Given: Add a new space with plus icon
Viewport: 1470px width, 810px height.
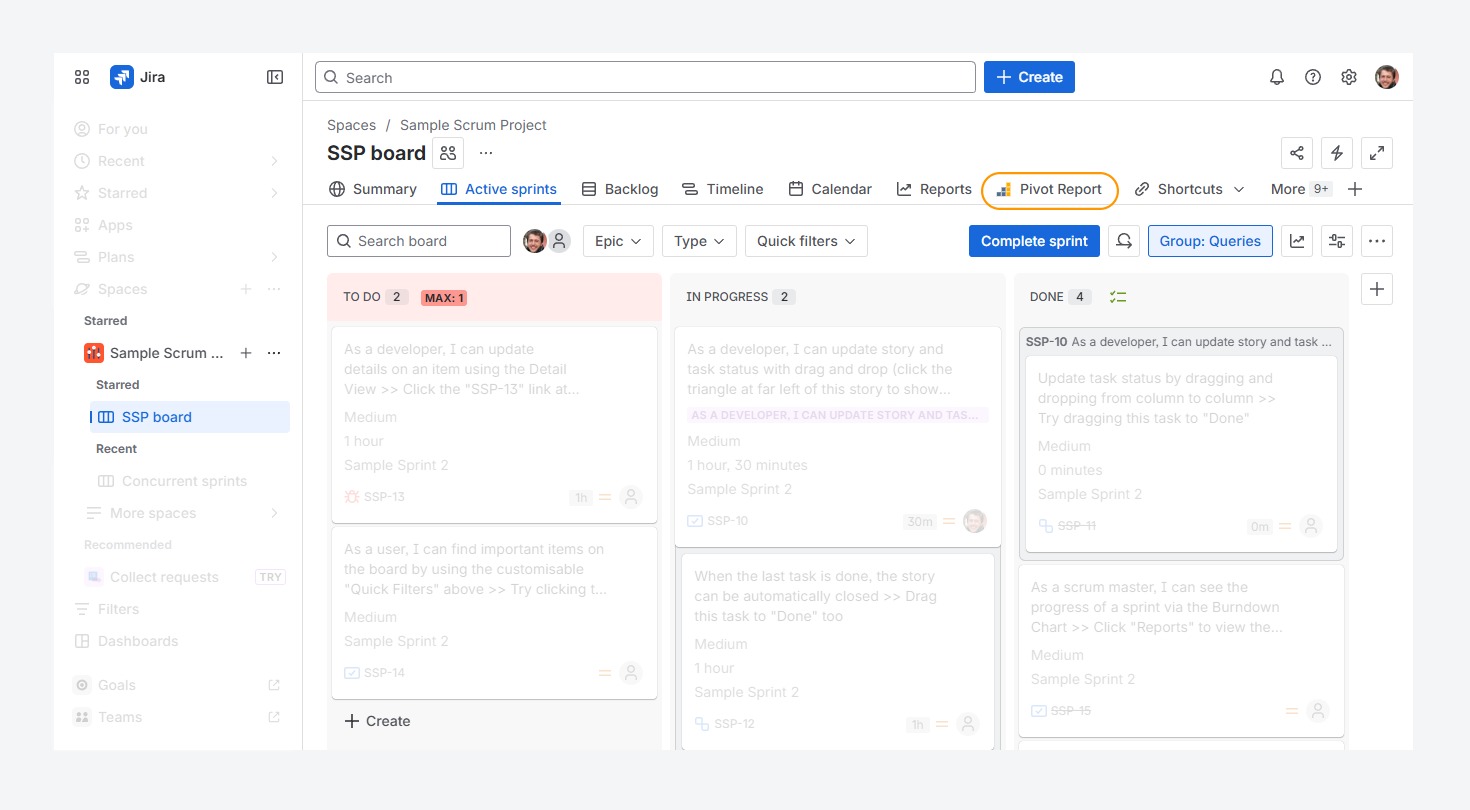Looking at the screenshot, I should (x=246, y=289).
